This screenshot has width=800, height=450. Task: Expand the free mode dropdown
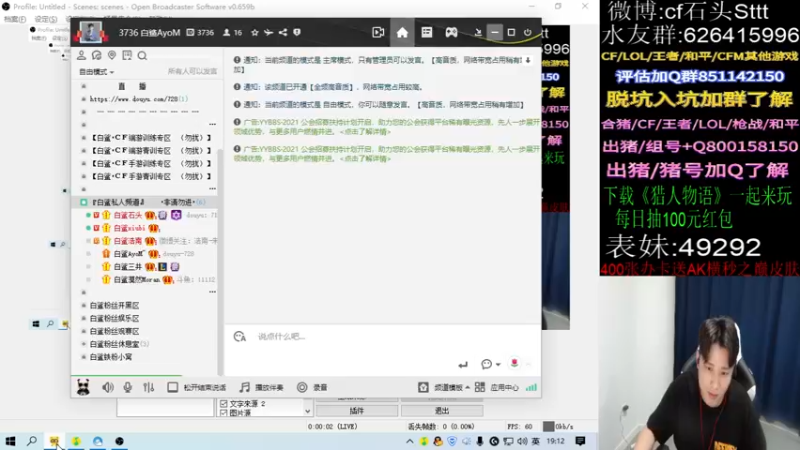pyautogui.click(x=96, y=72)
